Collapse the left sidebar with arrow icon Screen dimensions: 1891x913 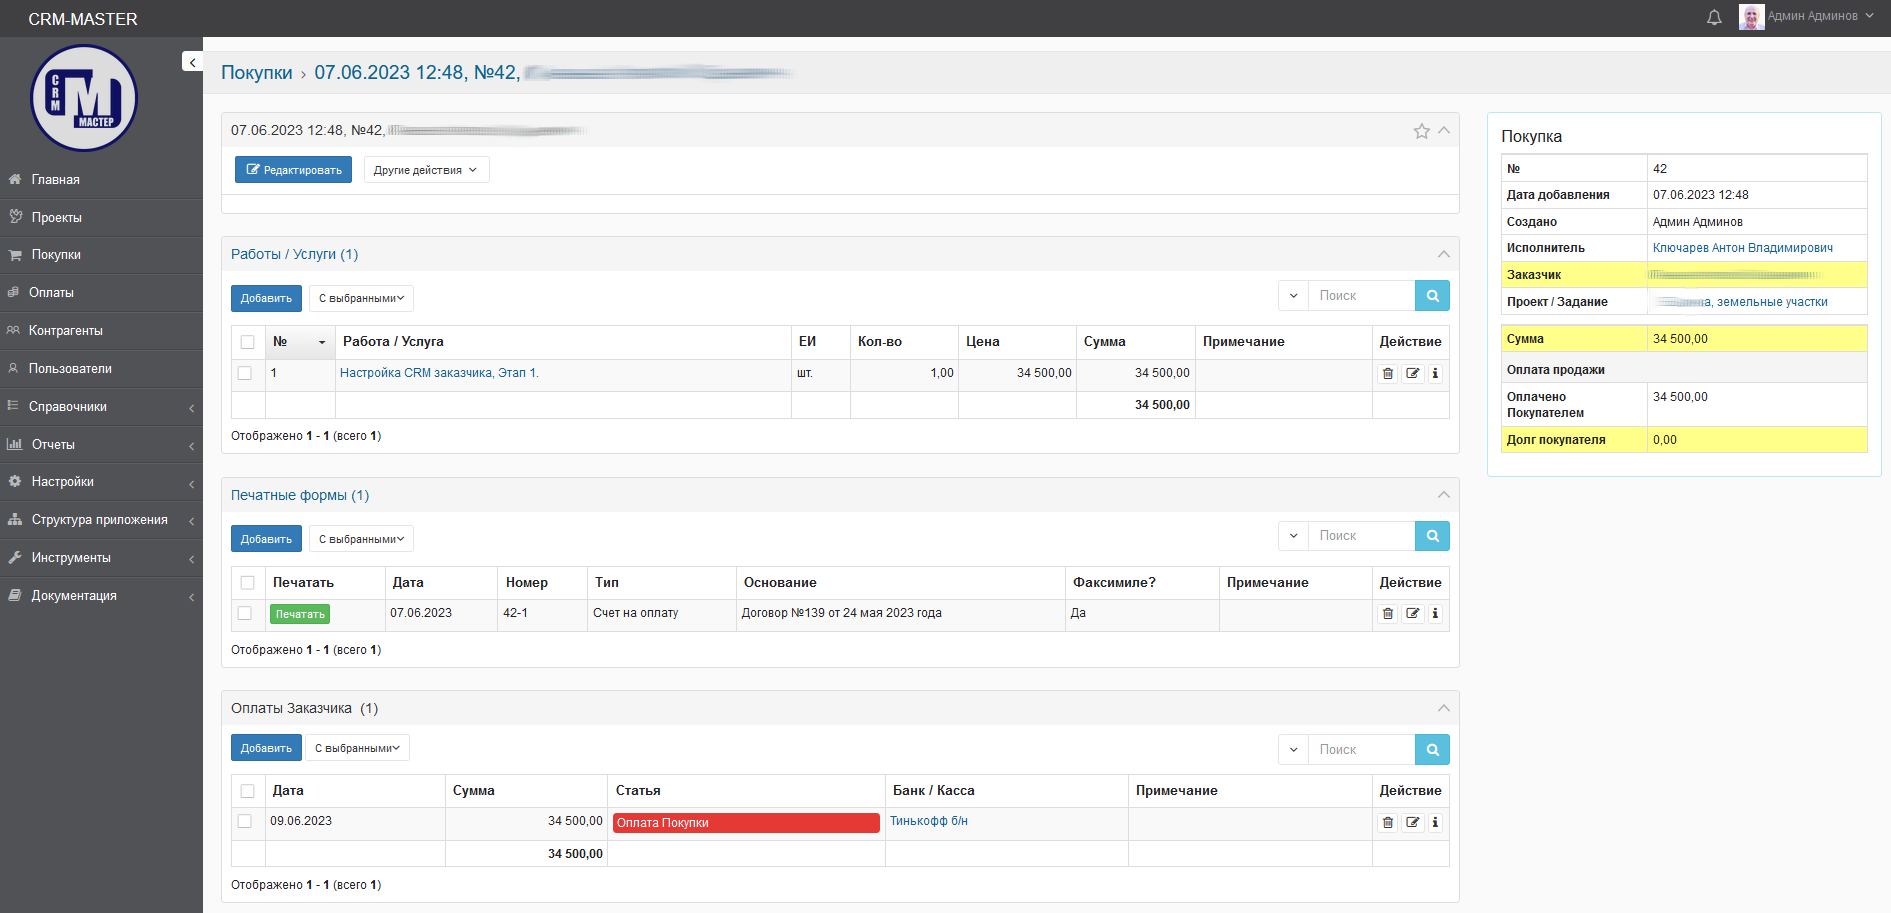coord(192,62)
